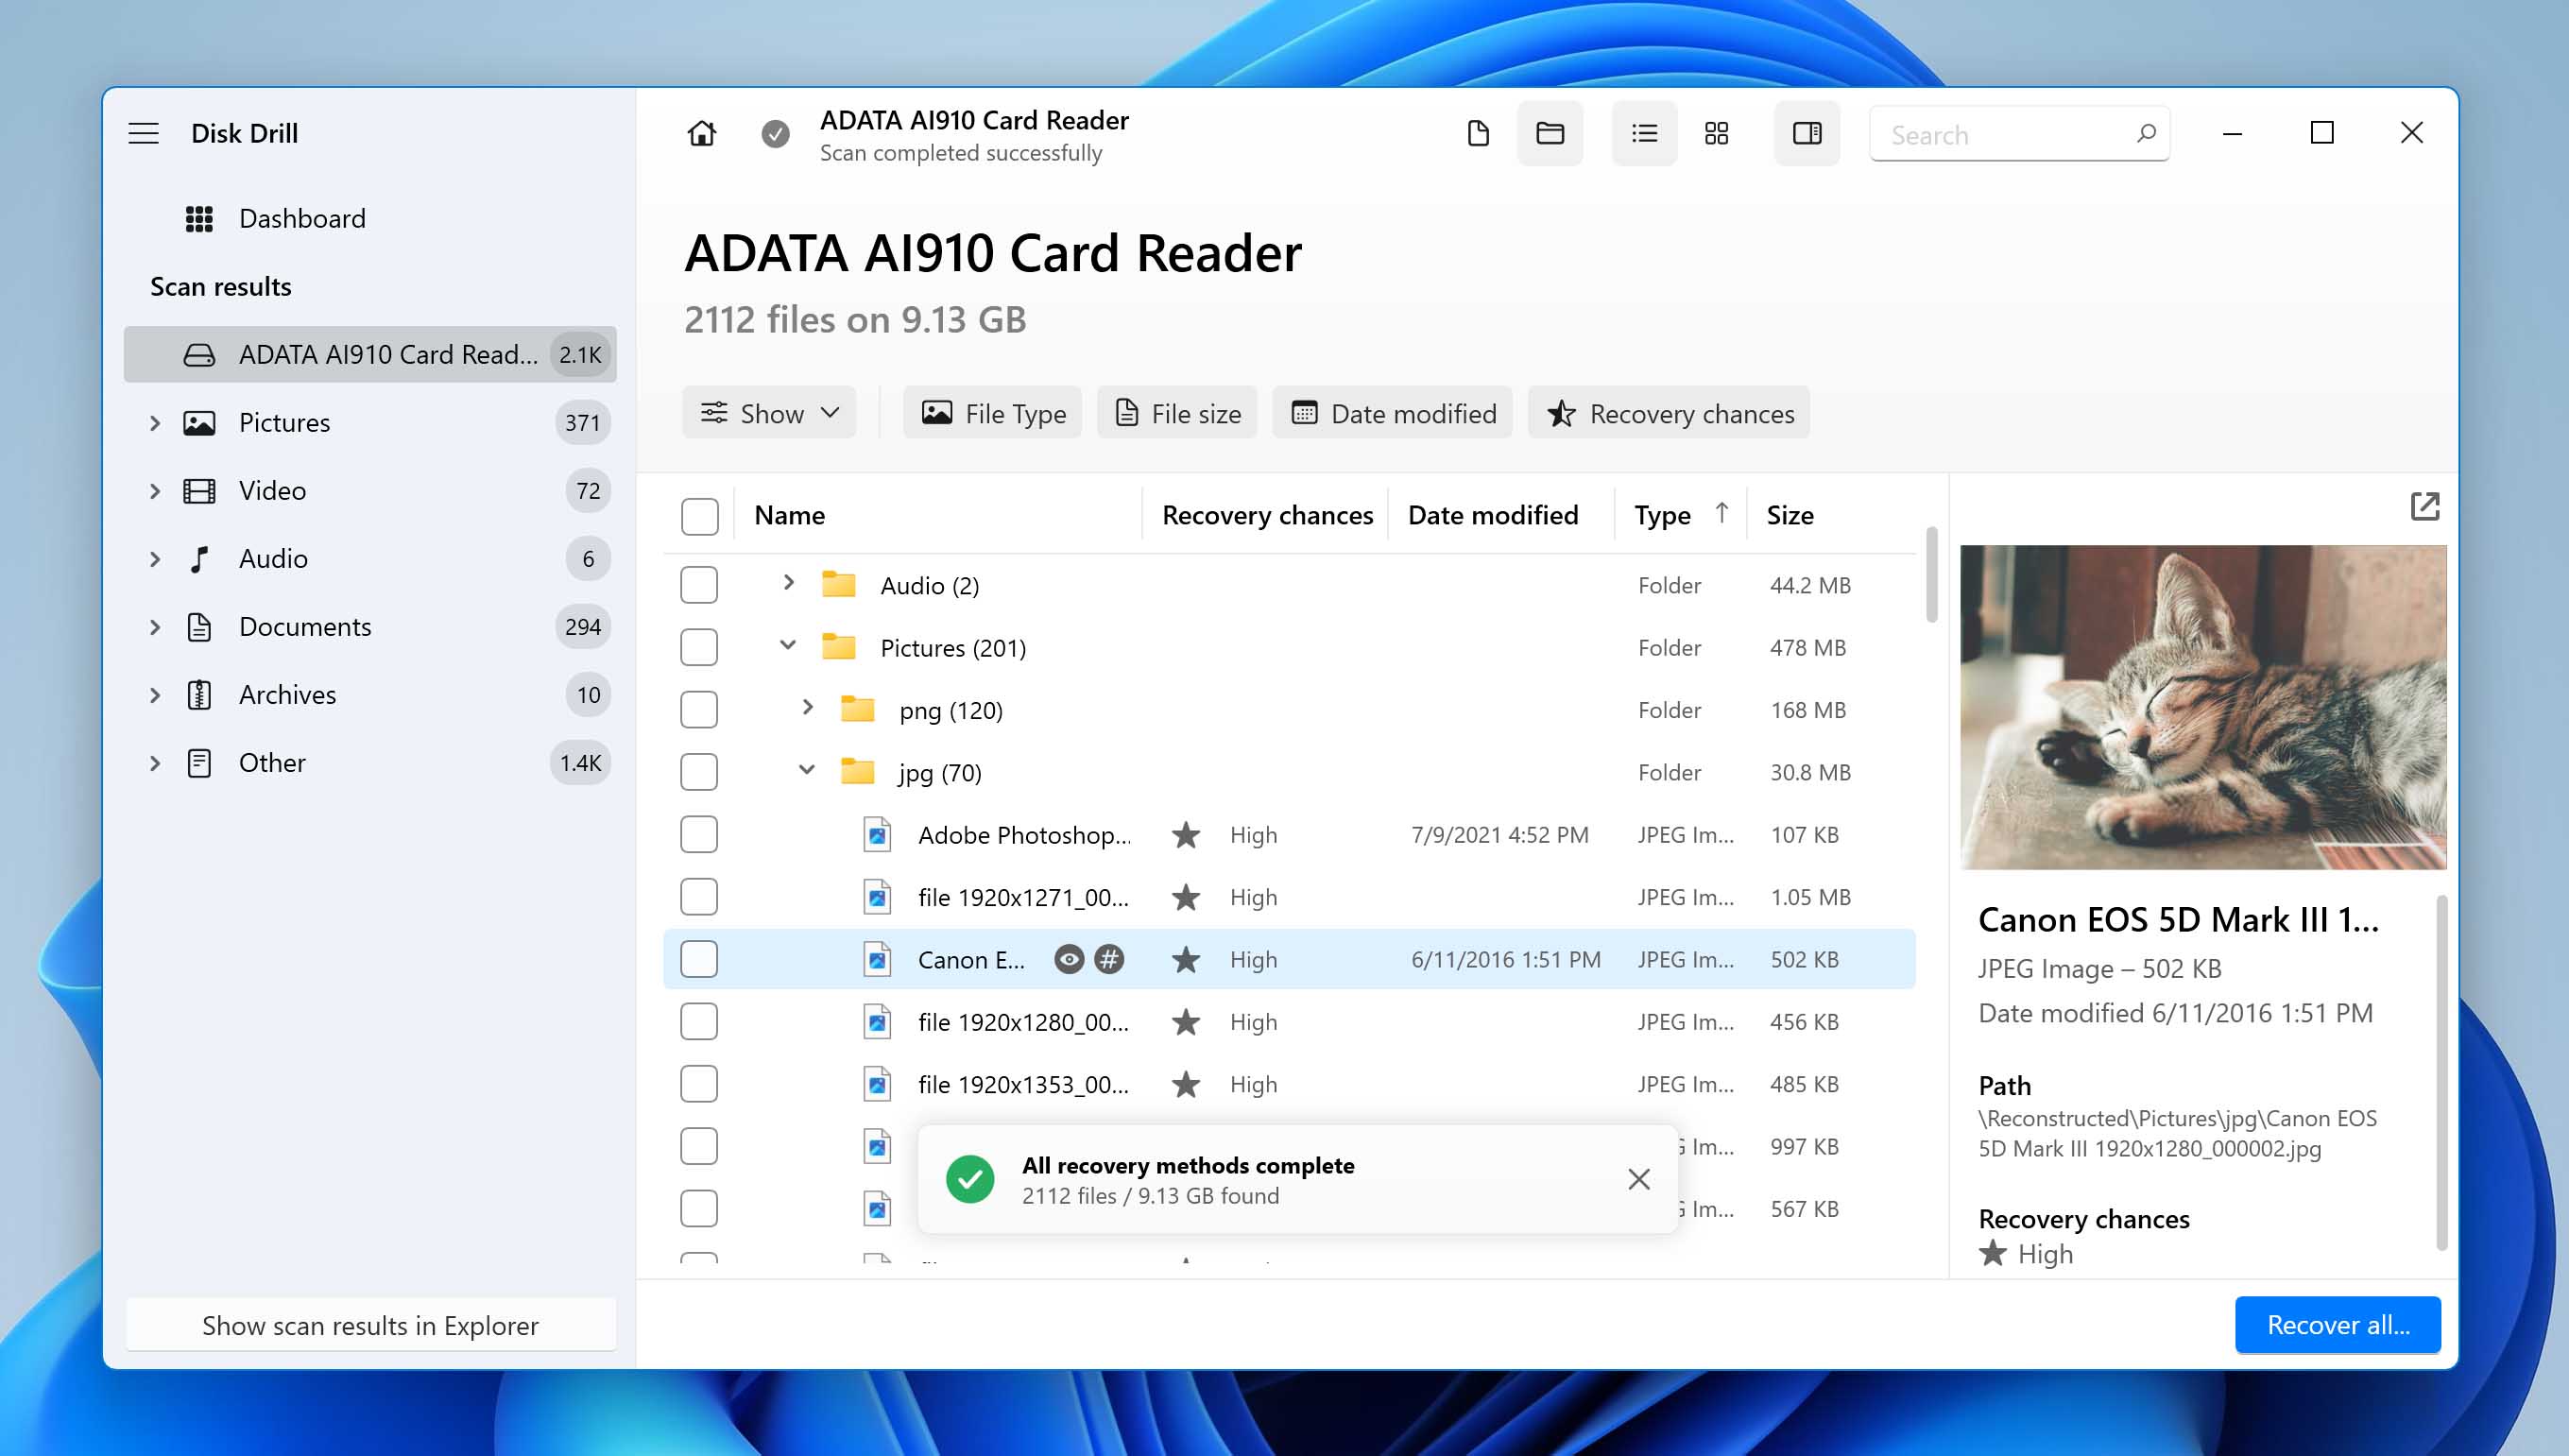Image resolution: width=2569 pixels, height=1456 pixels.
Task: Check the file 1920x1271 checkbox
Action: [699, 897]
